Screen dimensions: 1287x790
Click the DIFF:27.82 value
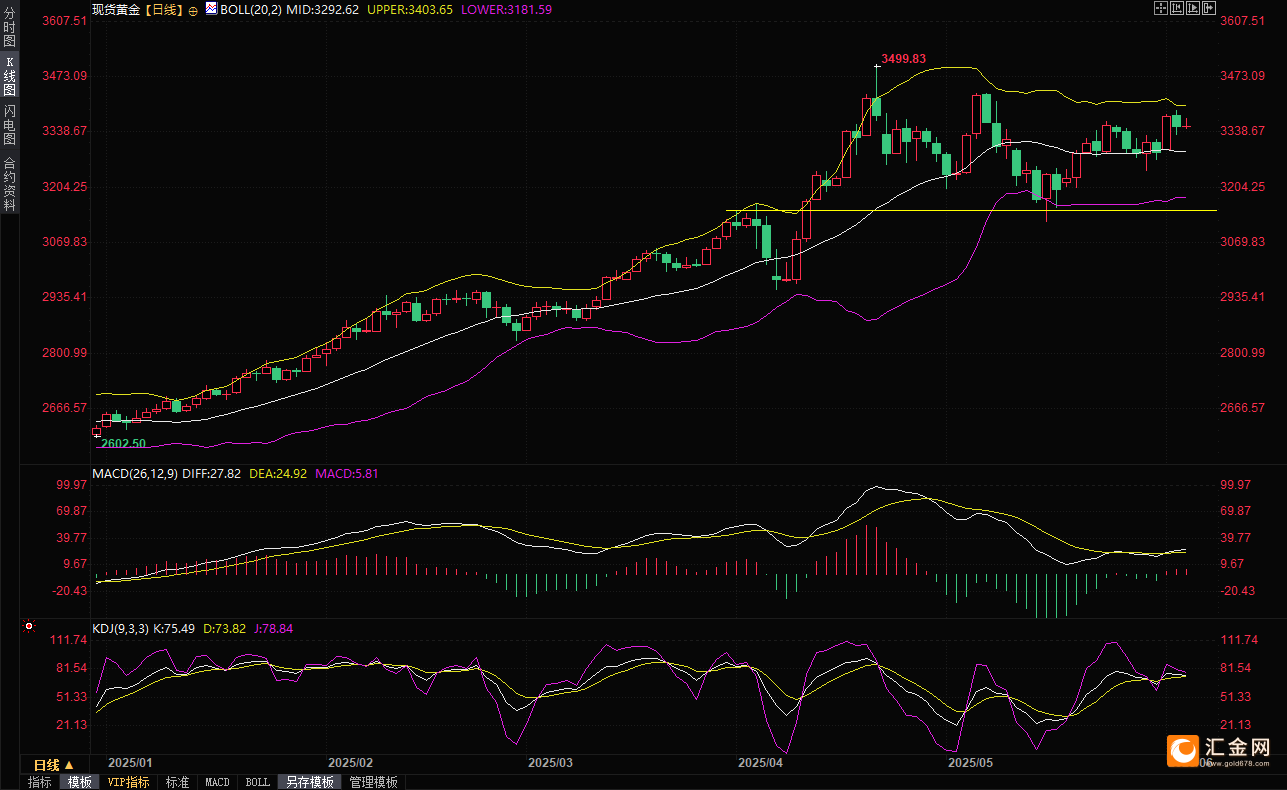point(212,474)
